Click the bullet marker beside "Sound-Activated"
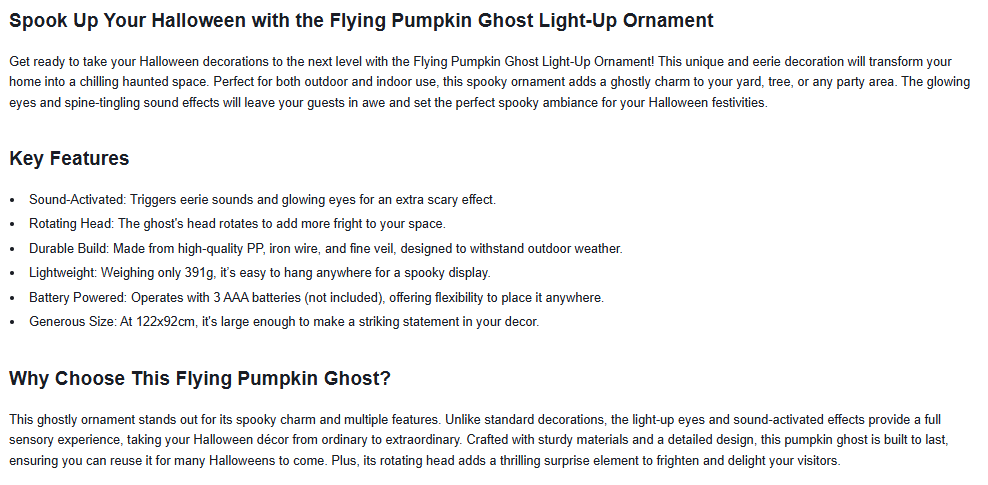Image resolution: width=988 pixels, height=485 pixels. 12,200
